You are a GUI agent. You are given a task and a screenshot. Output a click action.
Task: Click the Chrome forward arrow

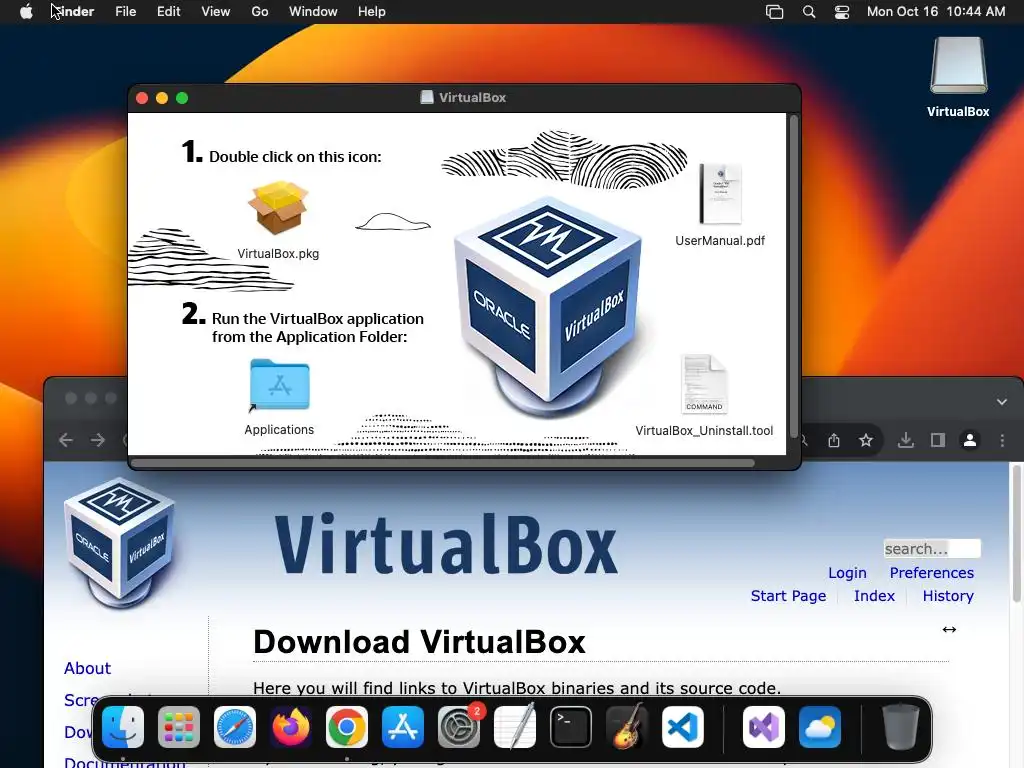[x=98, y=440]
